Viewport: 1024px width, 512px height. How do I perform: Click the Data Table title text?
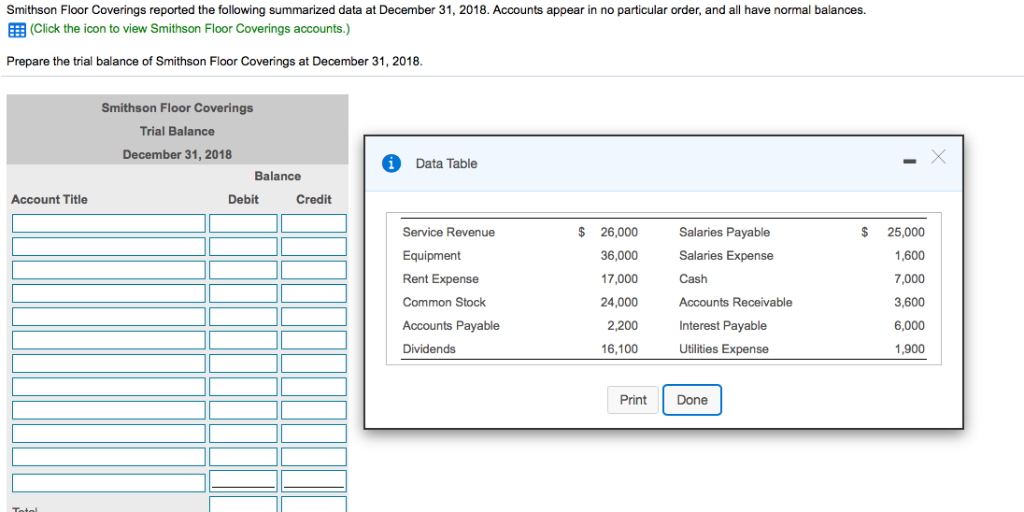pyautogui.click(x=447, y=164)
